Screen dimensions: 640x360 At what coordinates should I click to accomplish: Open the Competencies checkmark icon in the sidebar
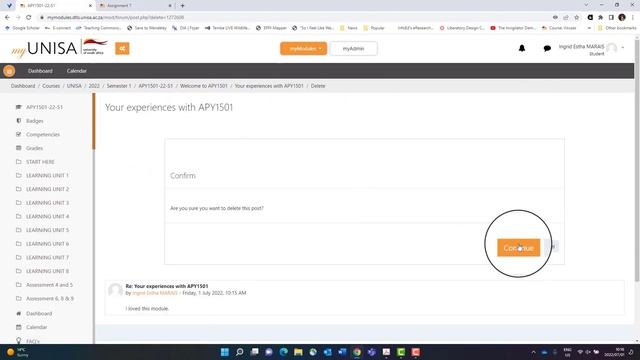pyautogui.click(x=18, y=134)
